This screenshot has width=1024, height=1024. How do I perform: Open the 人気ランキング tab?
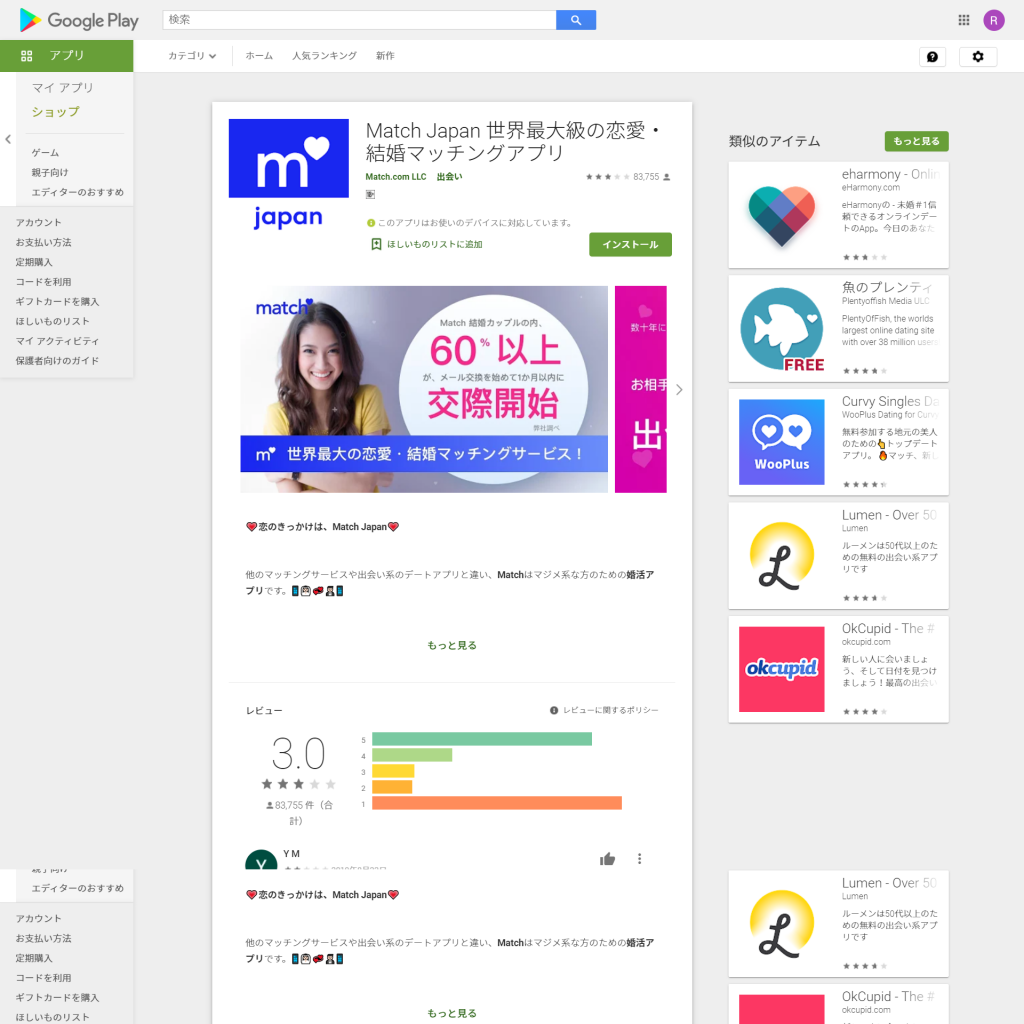pyautogui.click(x=324, y=56)
